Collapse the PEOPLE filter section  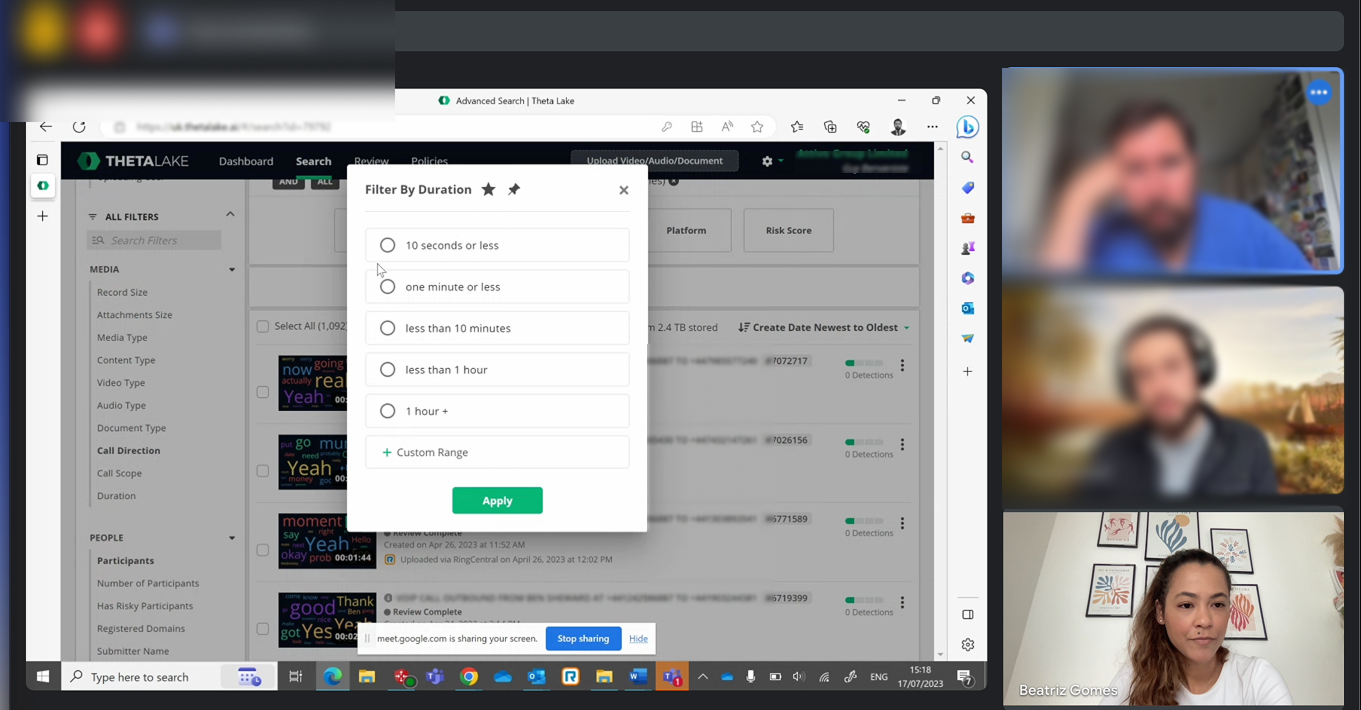tap(232, 538)
